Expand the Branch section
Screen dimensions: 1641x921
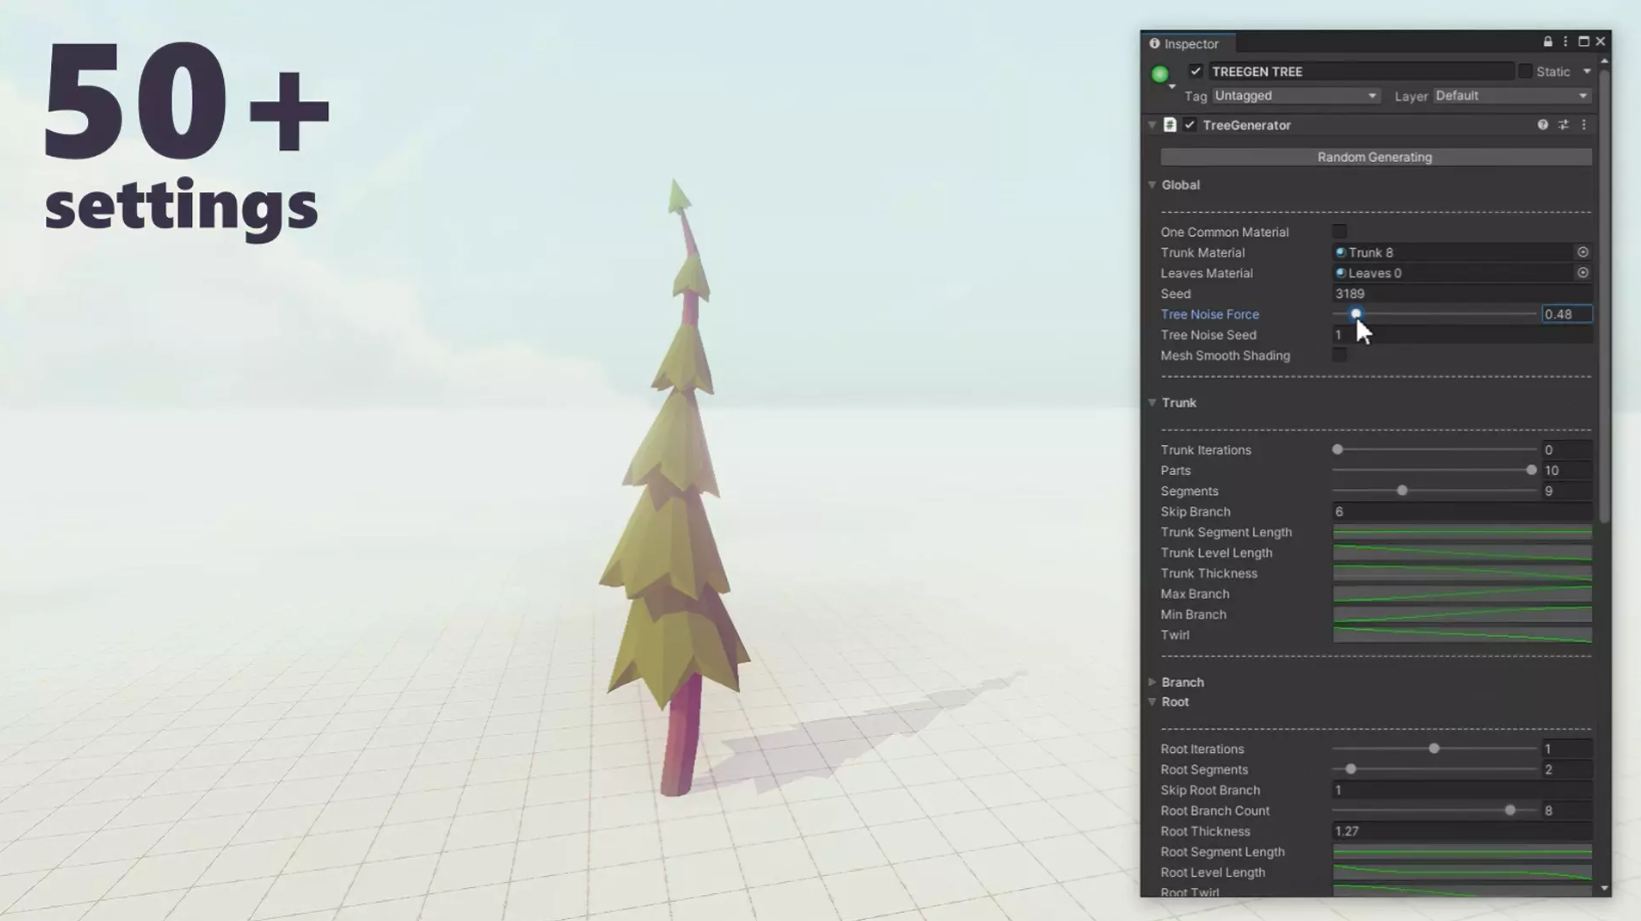(1152, 682)
